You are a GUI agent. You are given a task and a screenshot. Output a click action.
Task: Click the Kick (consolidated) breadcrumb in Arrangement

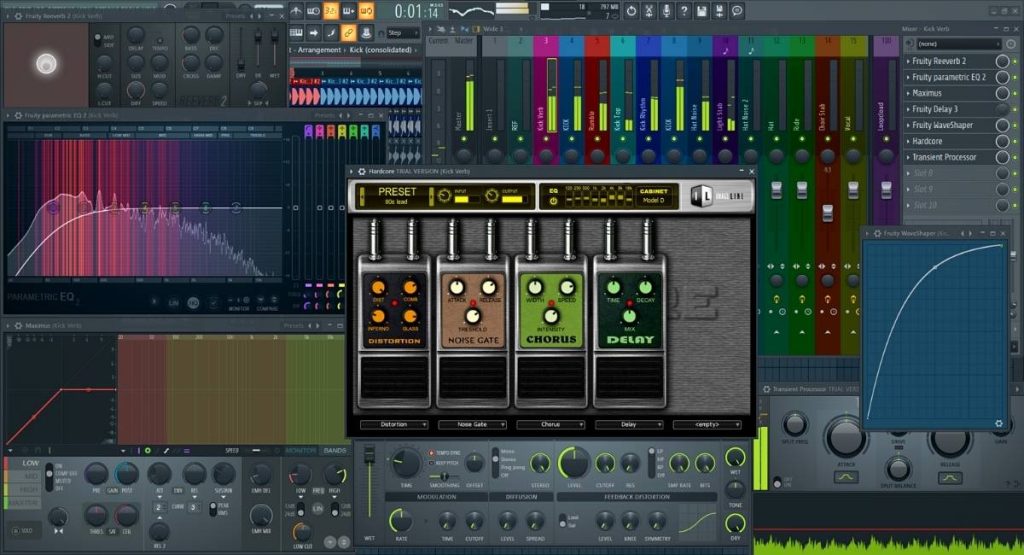click(x=381, y=50)
